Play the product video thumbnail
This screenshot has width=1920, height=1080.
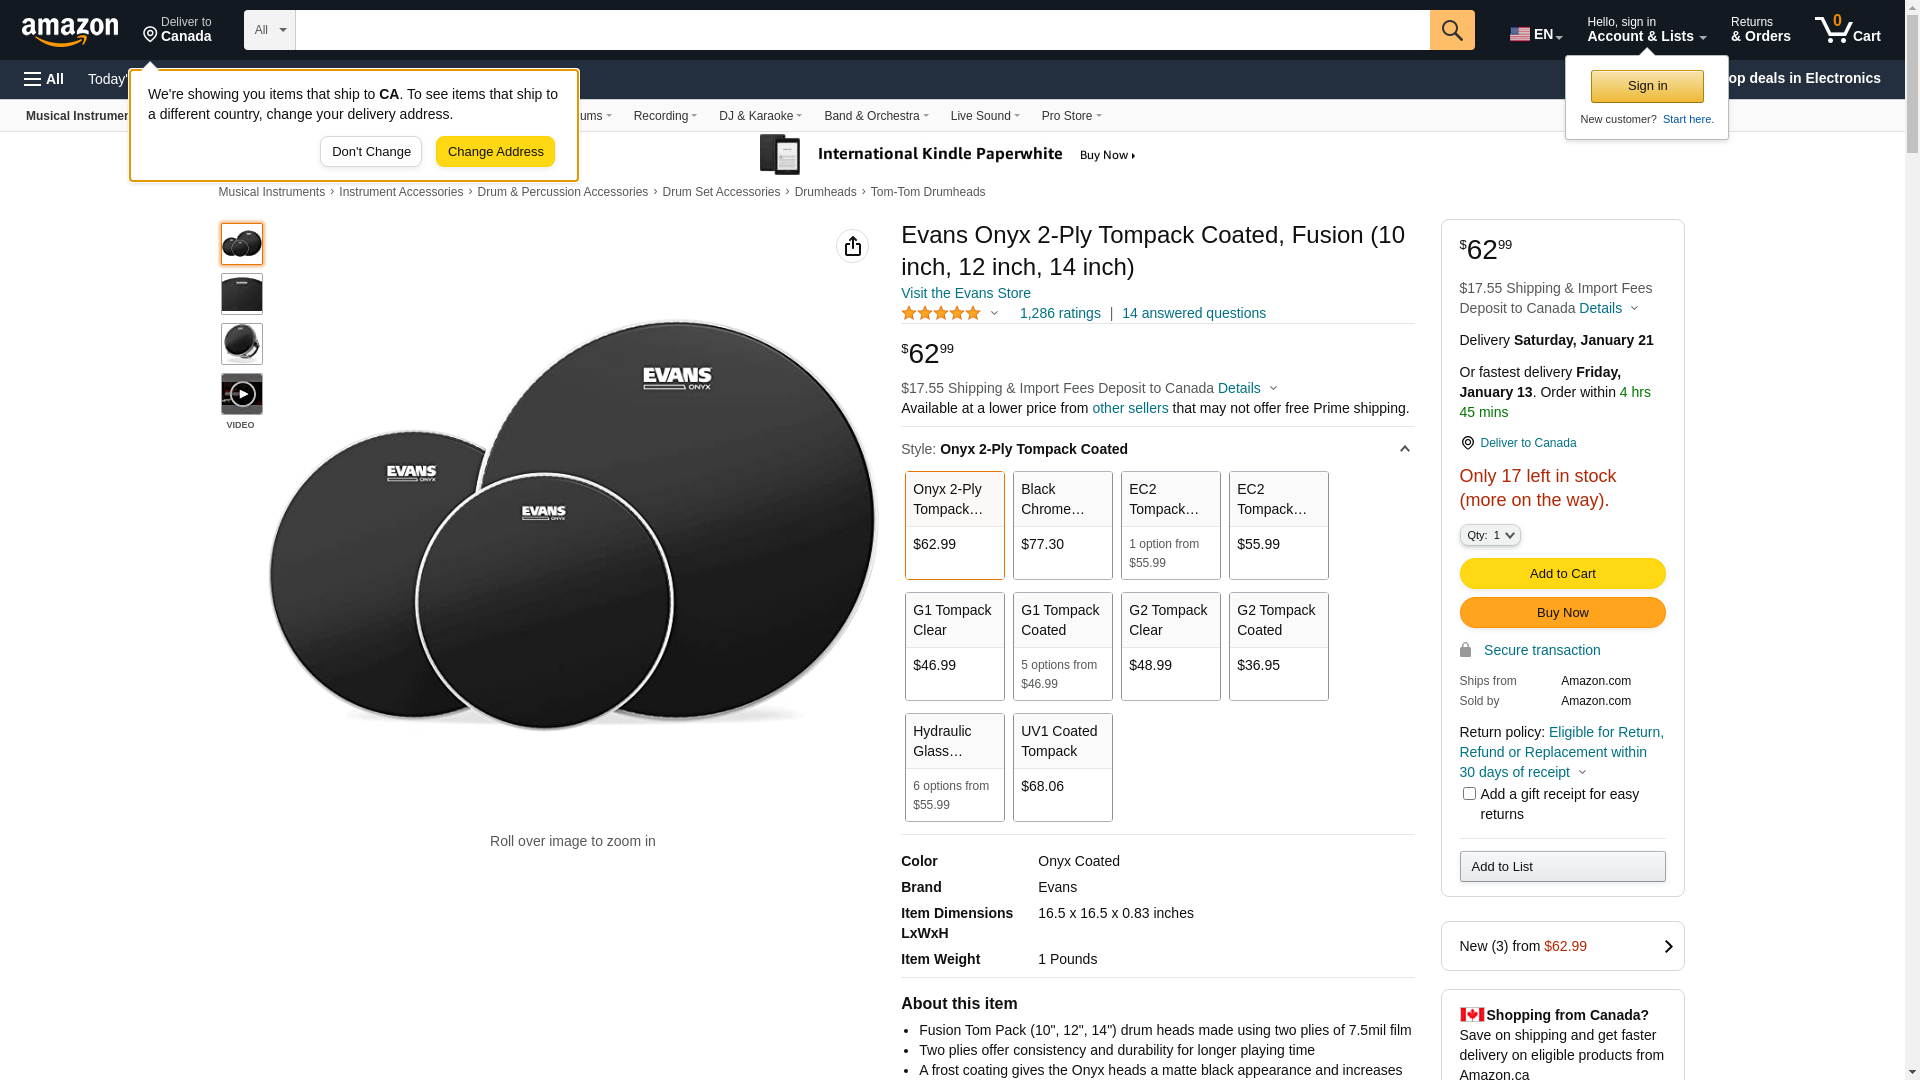[x=242, y=394]
